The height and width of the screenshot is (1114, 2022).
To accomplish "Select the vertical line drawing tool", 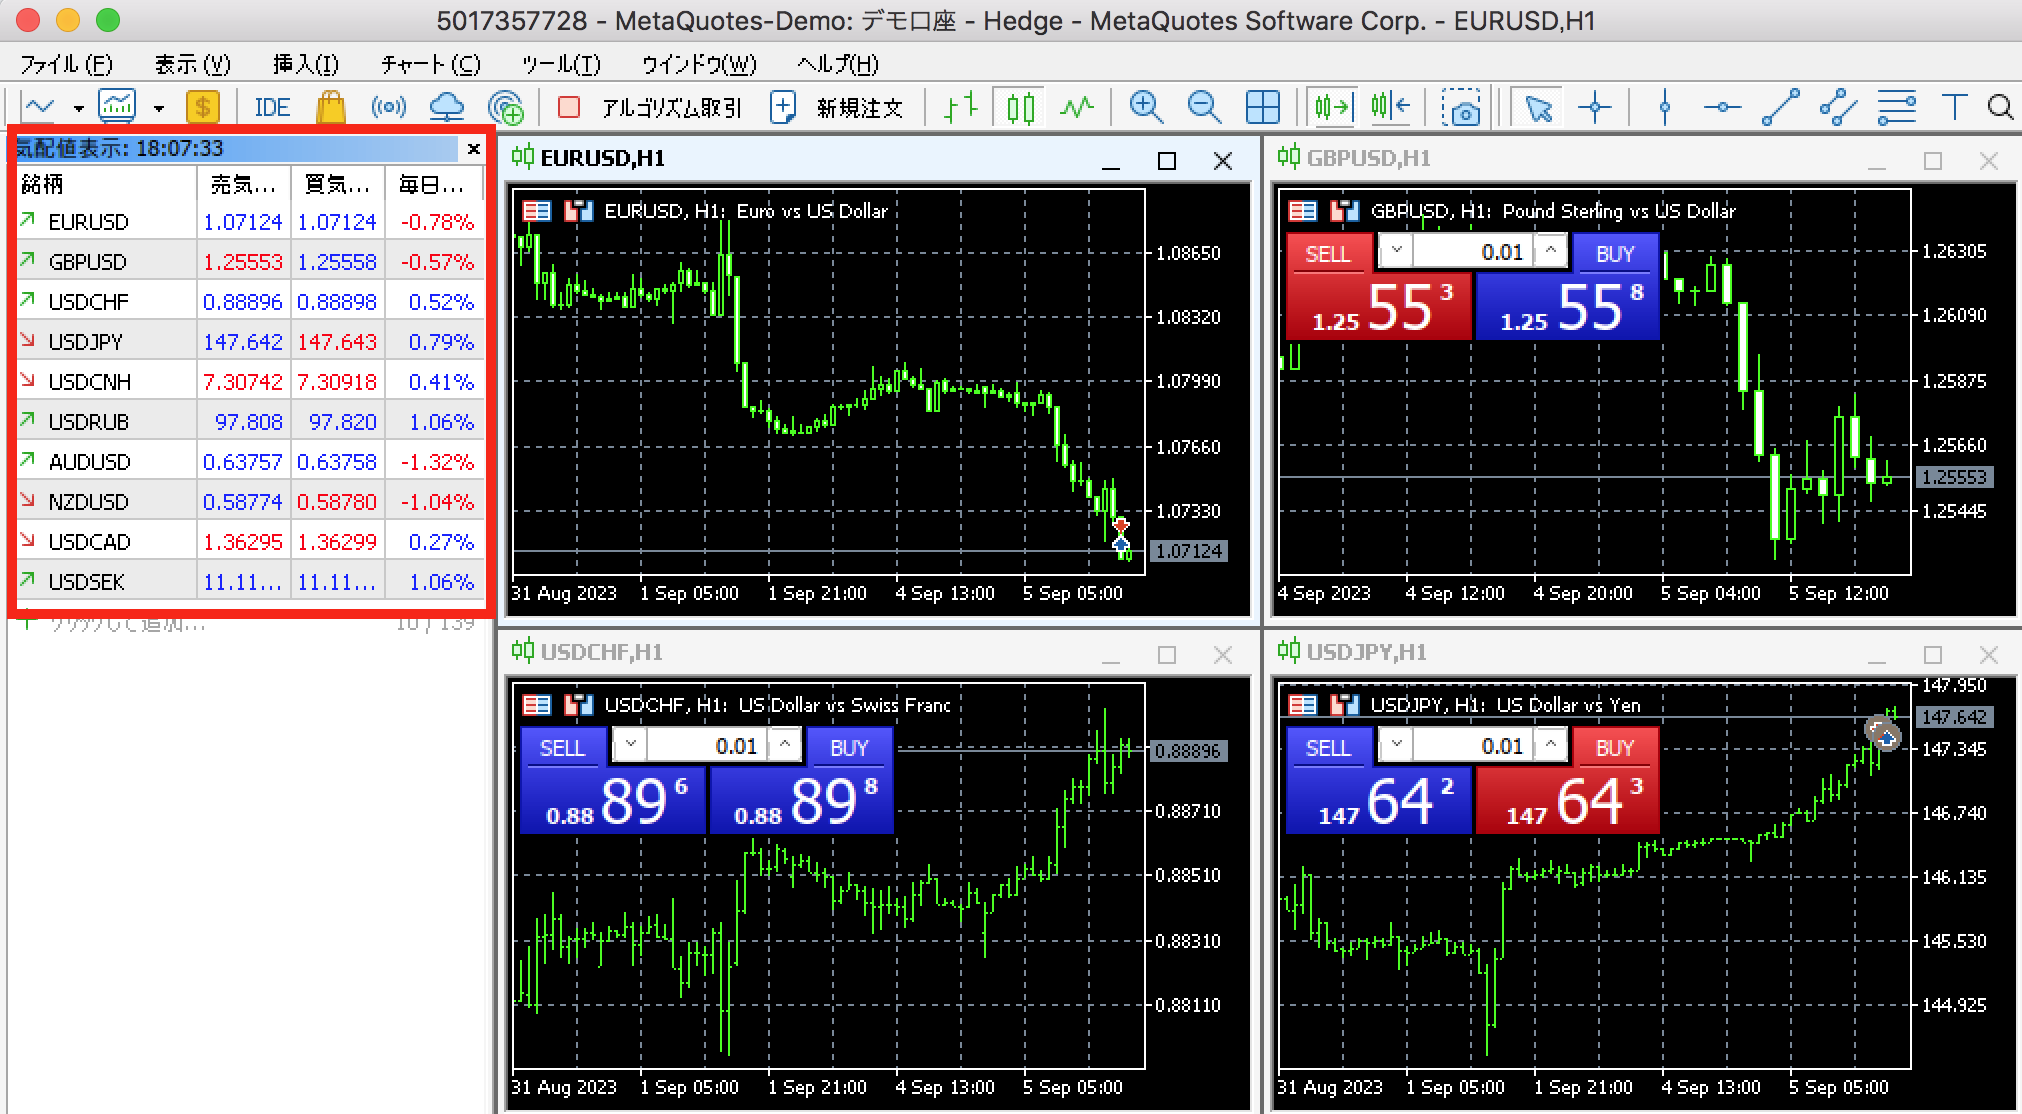I will (1665, 107).
